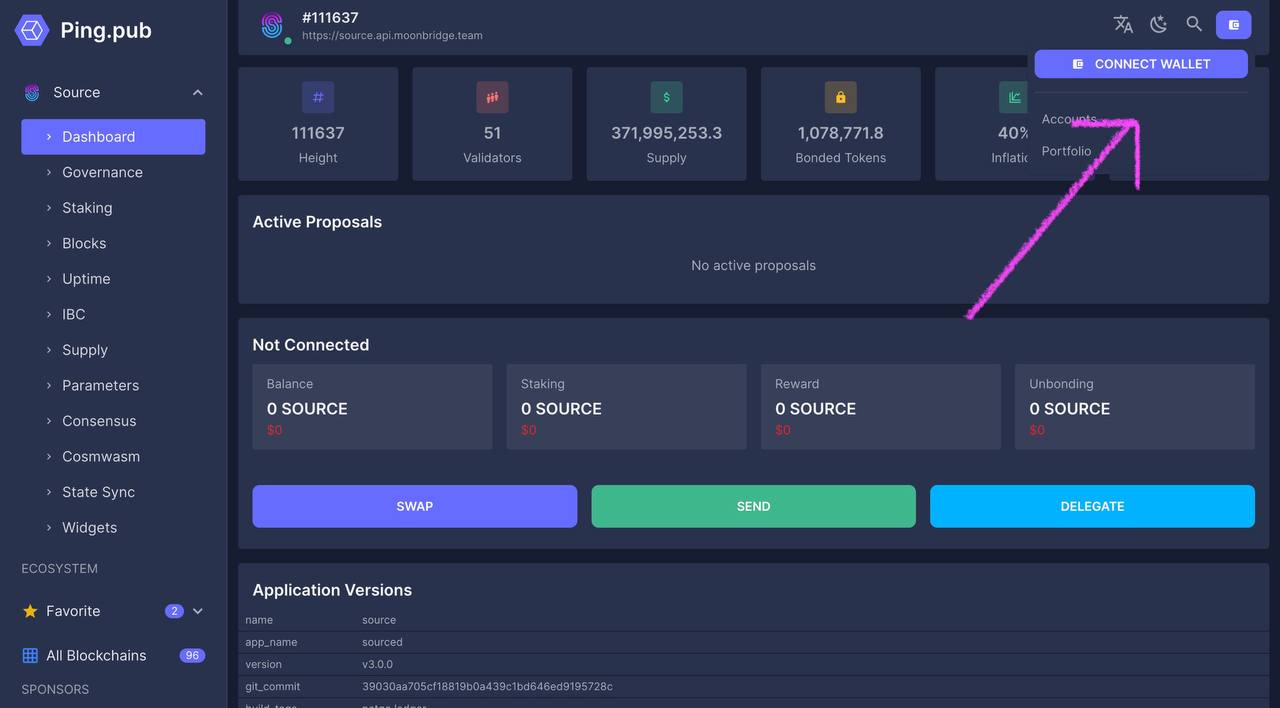Click the Validators people icon
This screenshot has height=708, width=1280.
[x=492, y=97]
